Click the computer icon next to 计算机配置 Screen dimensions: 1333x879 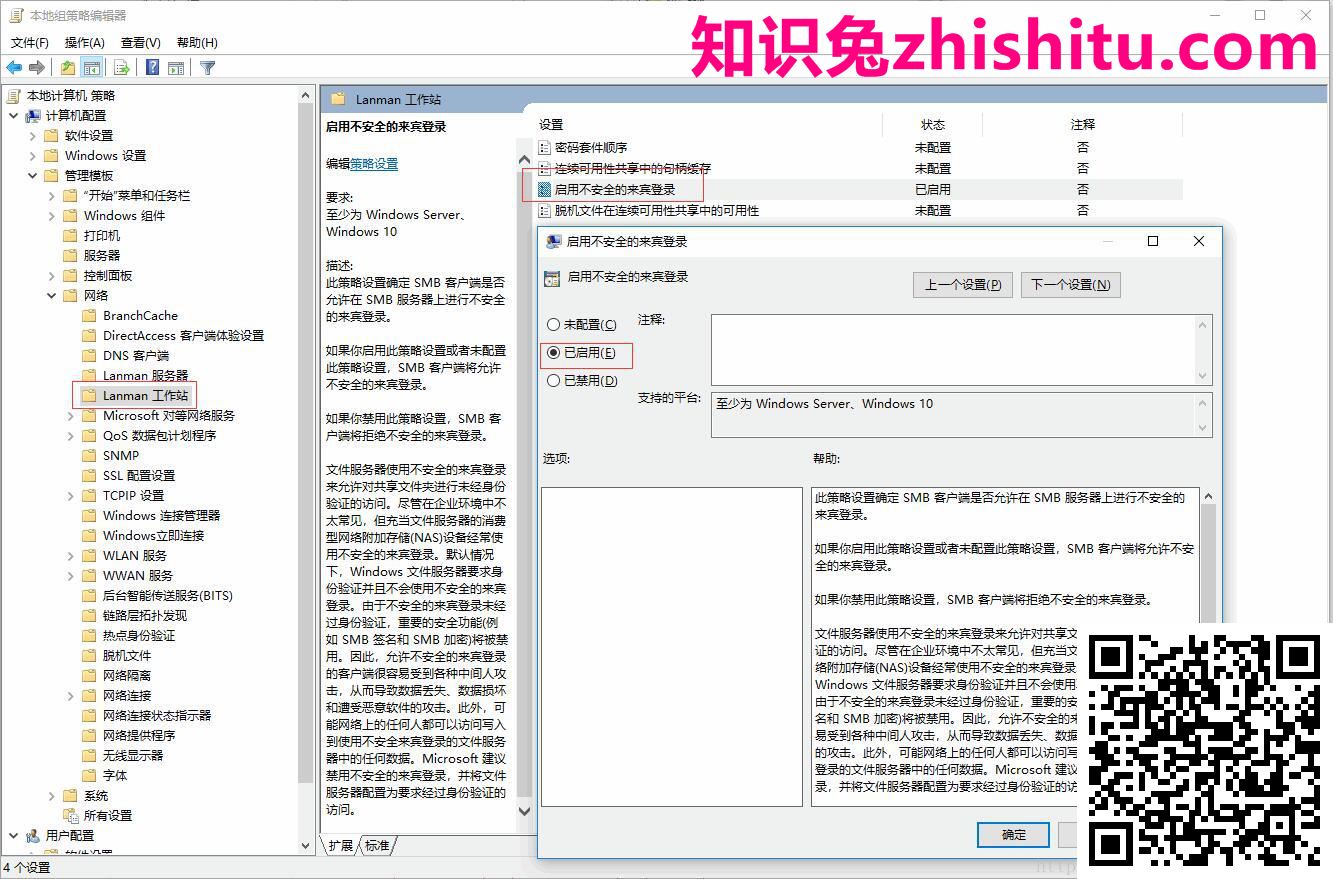[x=33, y=115]
